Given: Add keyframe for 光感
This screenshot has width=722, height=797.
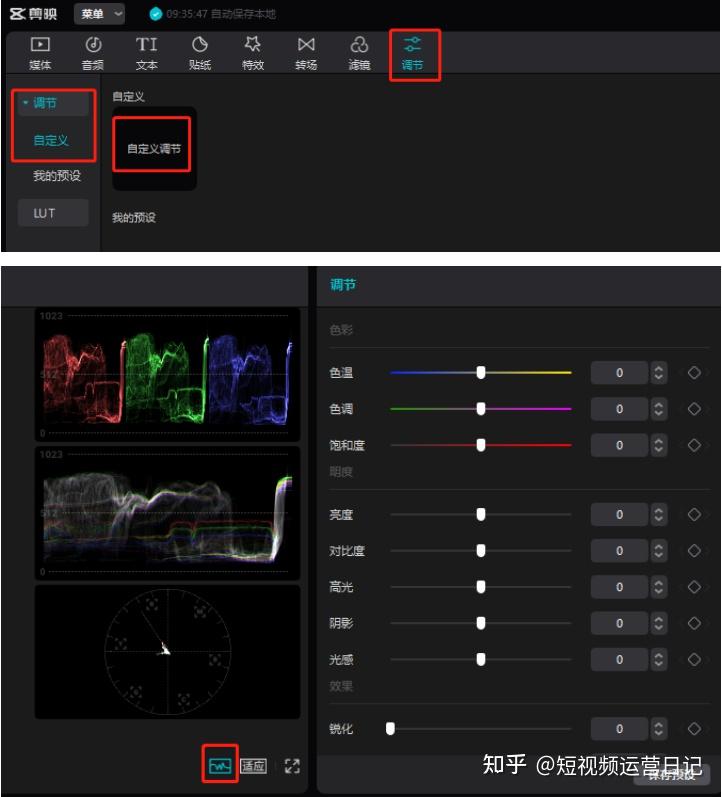Looking at the screenshot, I should coord(694,659).
